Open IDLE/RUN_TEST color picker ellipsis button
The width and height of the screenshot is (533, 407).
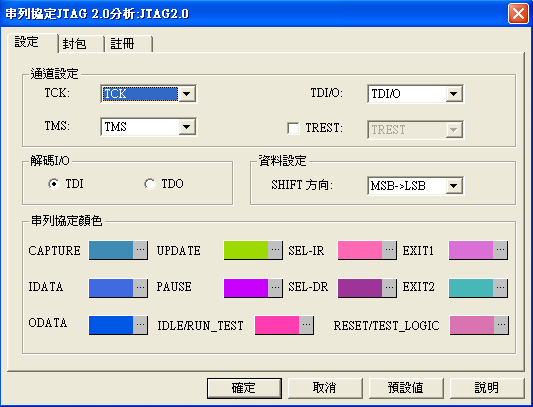pos(306,325)
